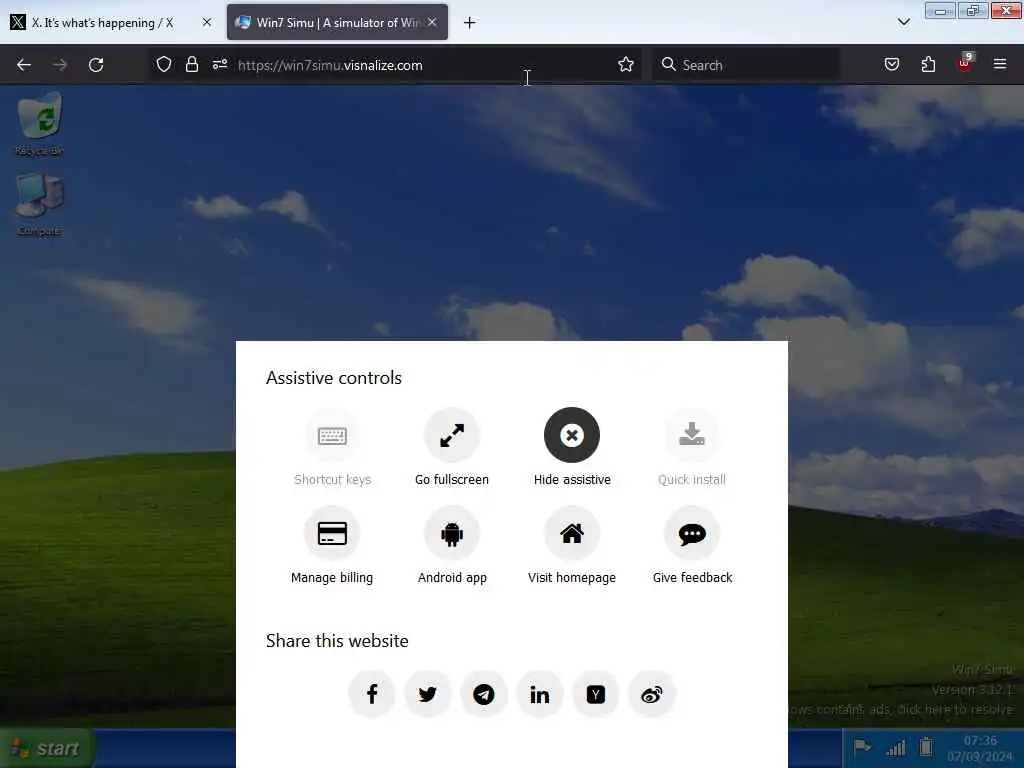This screenshot has height=768, width=1024.
Task: Click the Quick install download icon
Action: (x=692, y=436)
